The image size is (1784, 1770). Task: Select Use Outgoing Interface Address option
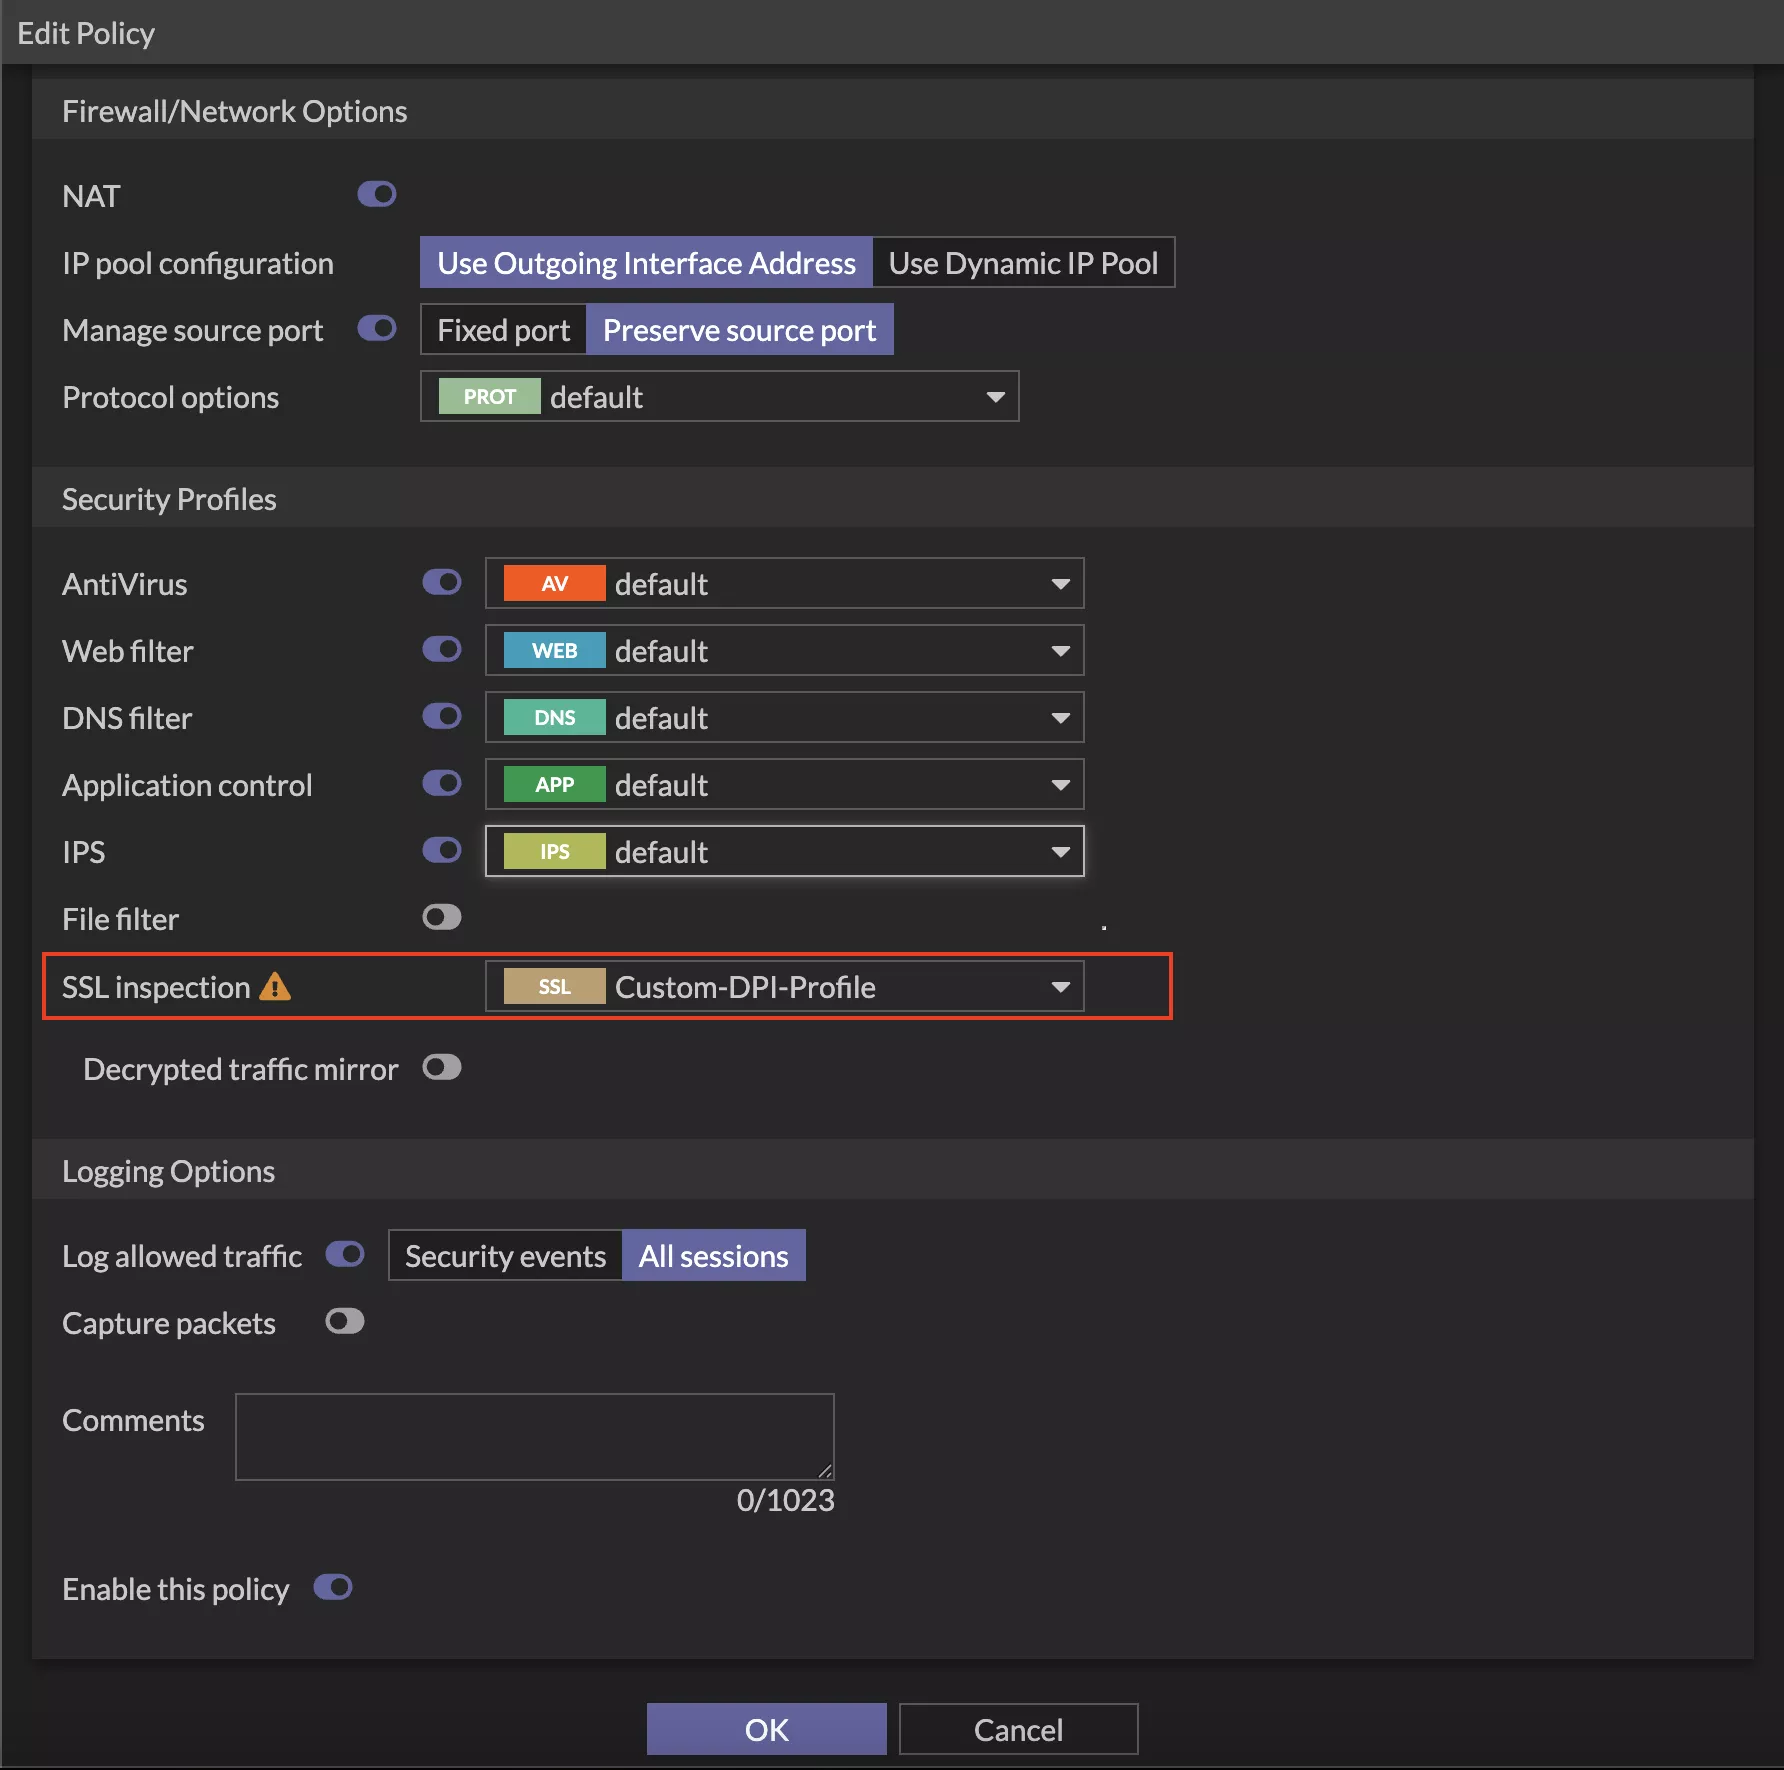pos(646,262)
